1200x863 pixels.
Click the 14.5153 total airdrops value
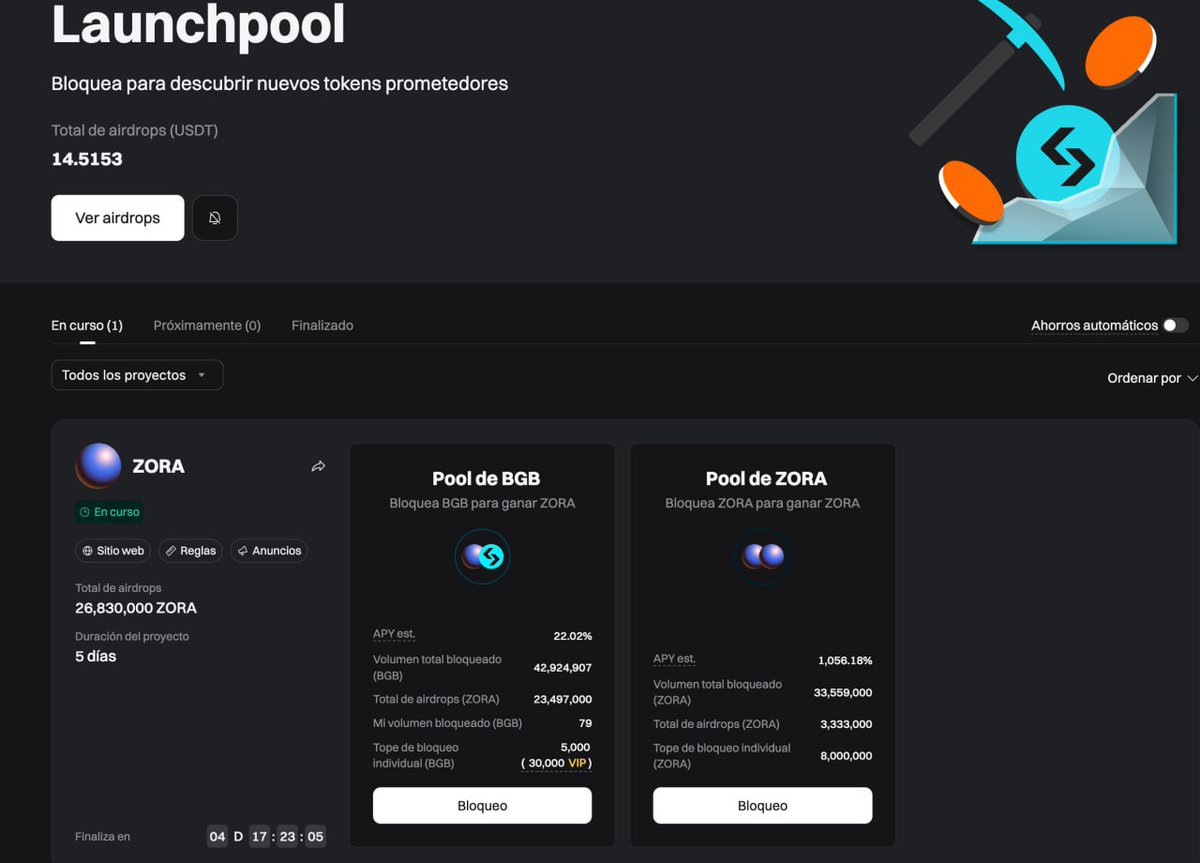(x=87, y=159)
